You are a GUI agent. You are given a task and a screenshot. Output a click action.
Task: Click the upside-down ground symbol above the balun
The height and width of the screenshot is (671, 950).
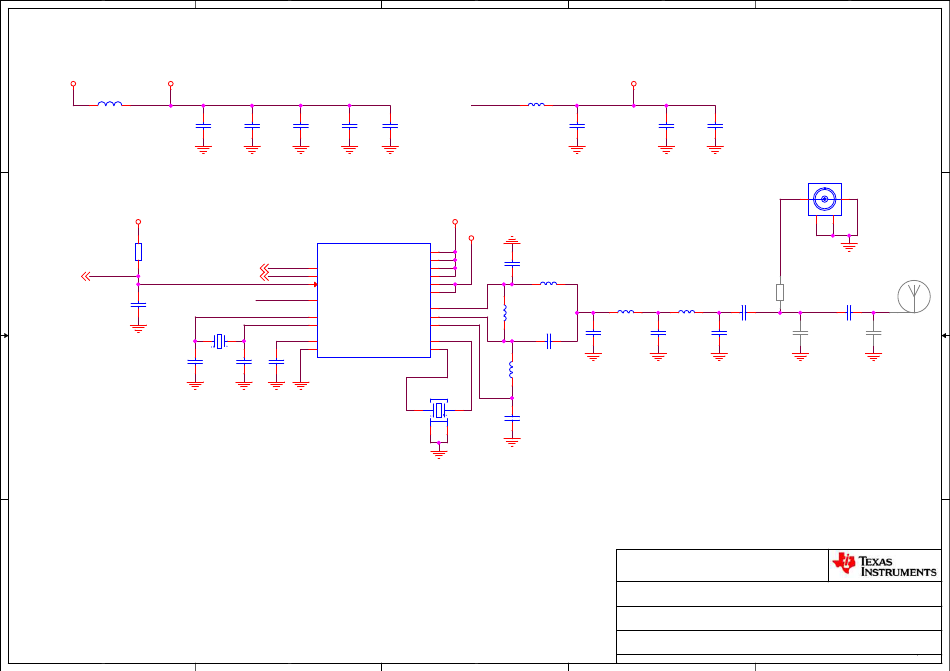[512, 240]
